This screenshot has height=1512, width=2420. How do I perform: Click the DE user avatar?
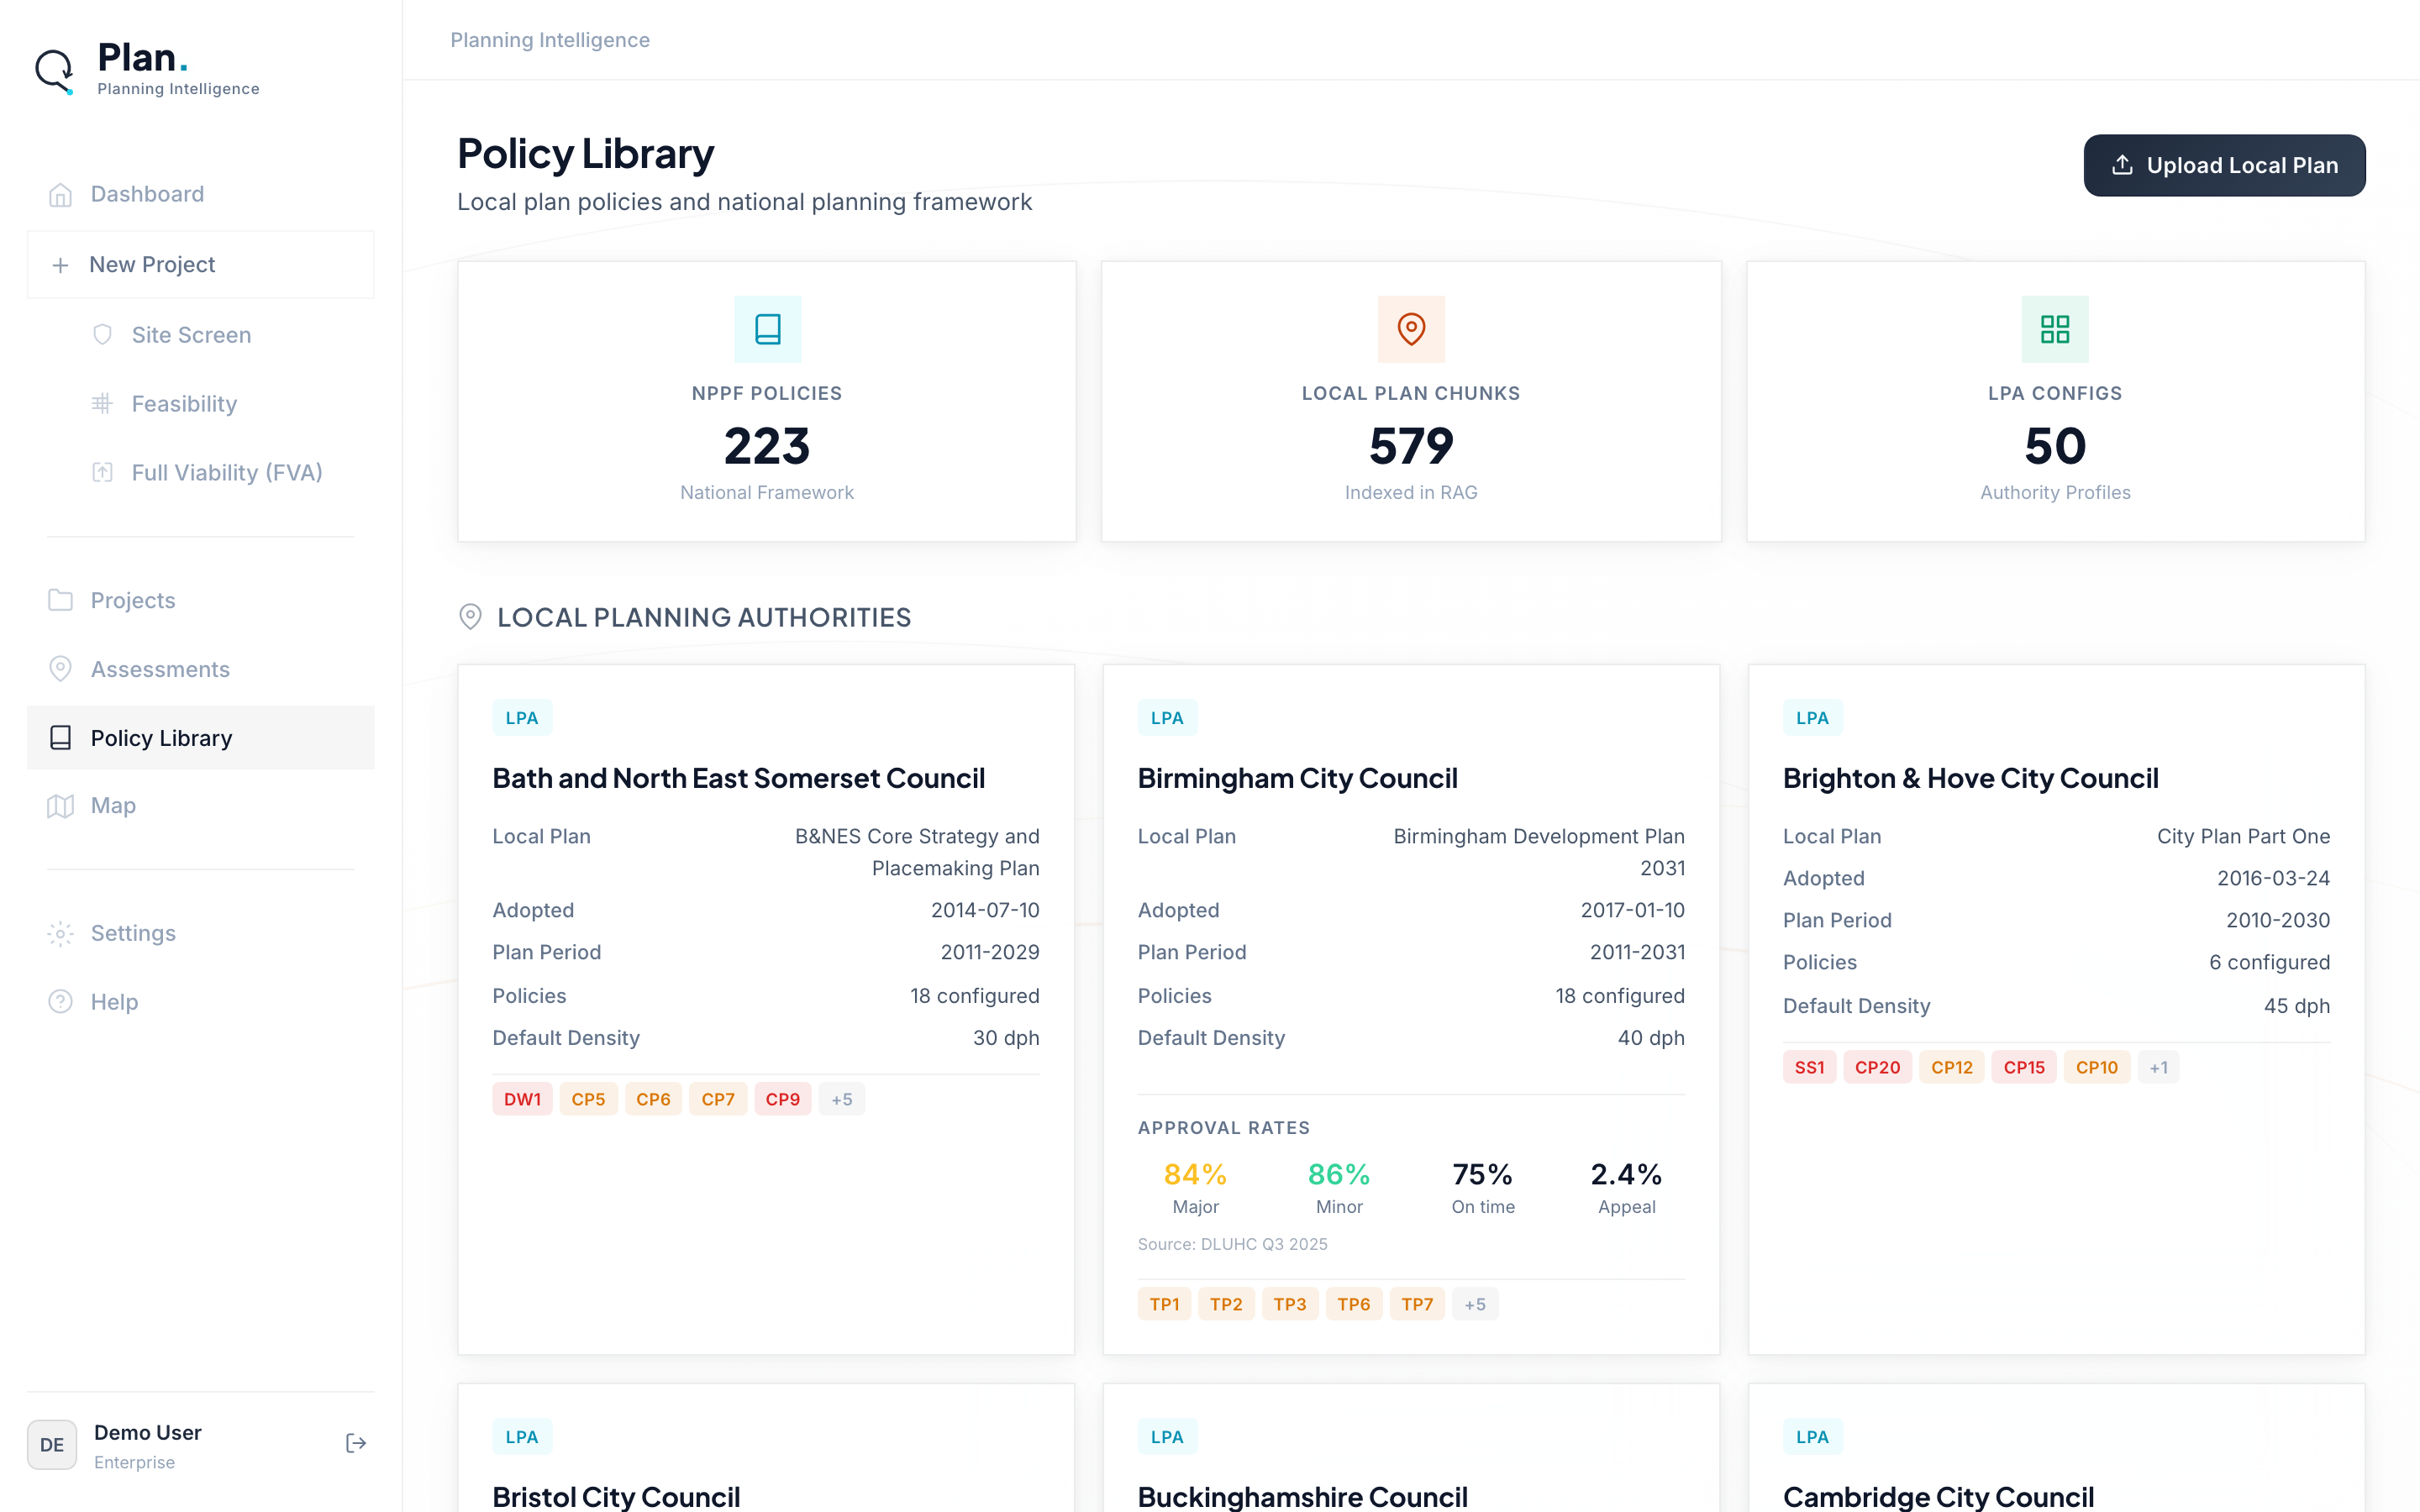click(52, 1444)
